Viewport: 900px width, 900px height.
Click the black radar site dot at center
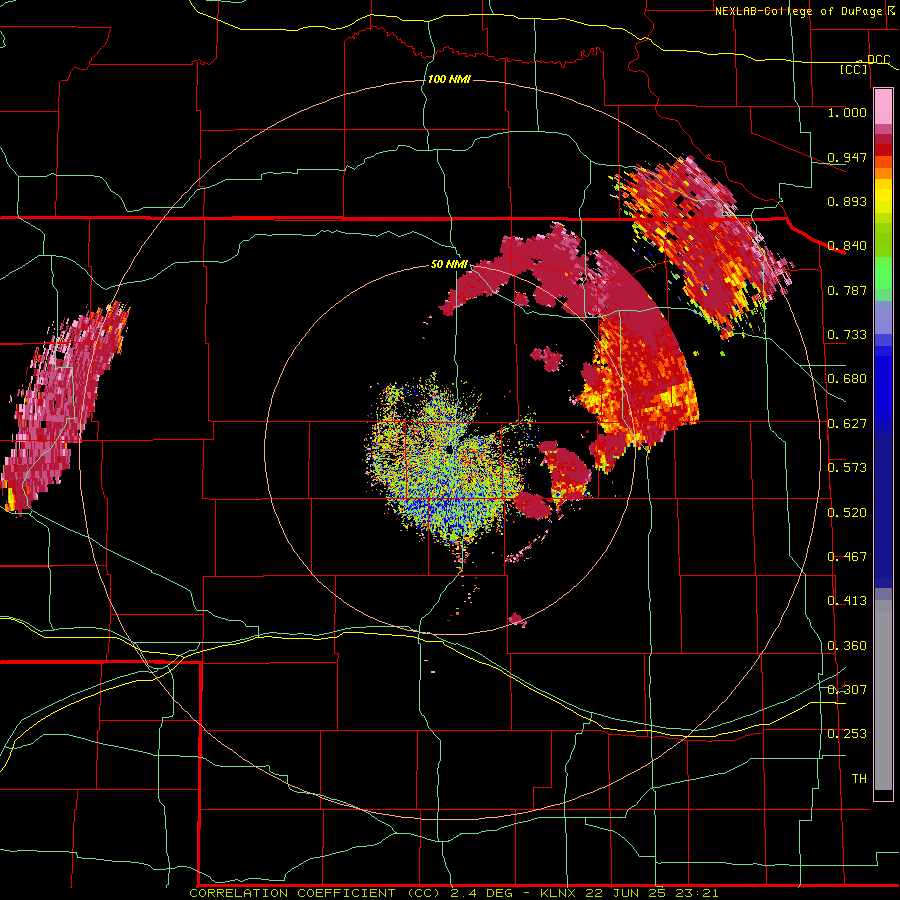point(449,449)
